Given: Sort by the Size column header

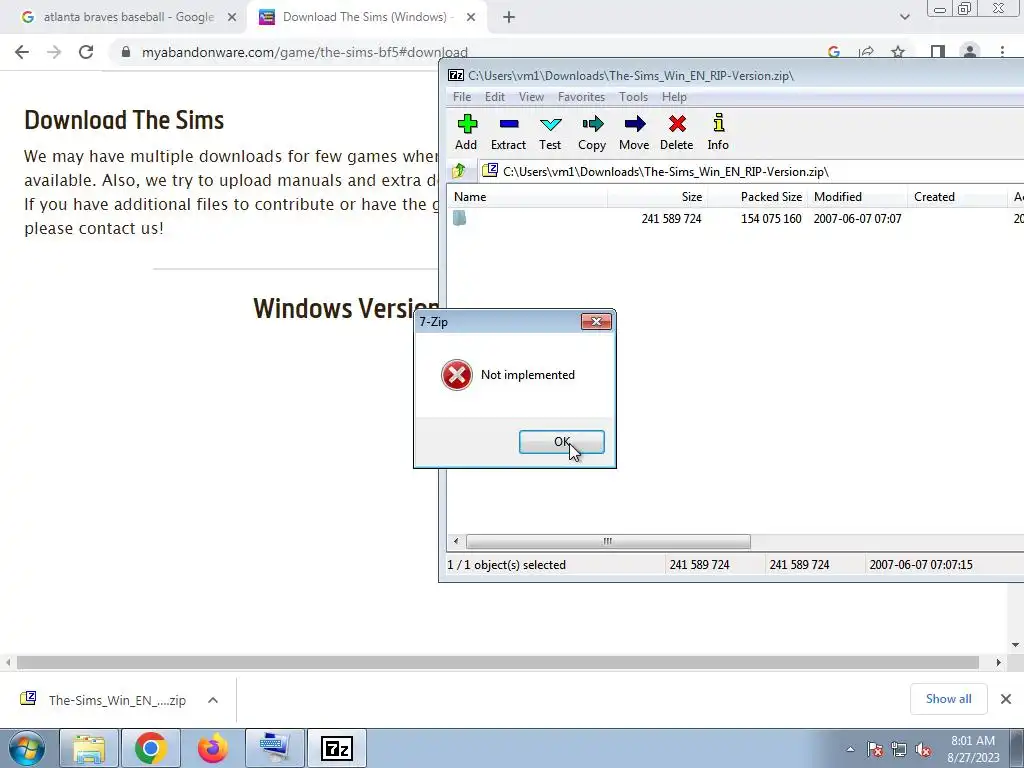Looking at the screenshot, I should coord(658,197).
